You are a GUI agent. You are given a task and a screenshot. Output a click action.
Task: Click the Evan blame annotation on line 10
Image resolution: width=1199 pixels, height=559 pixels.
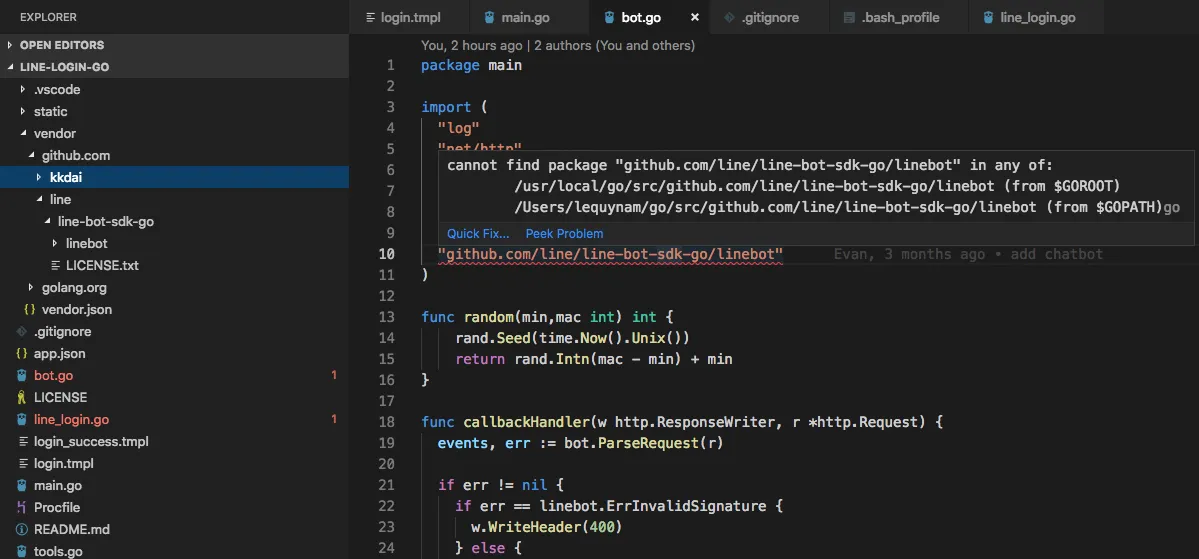(x=968, y=254)
